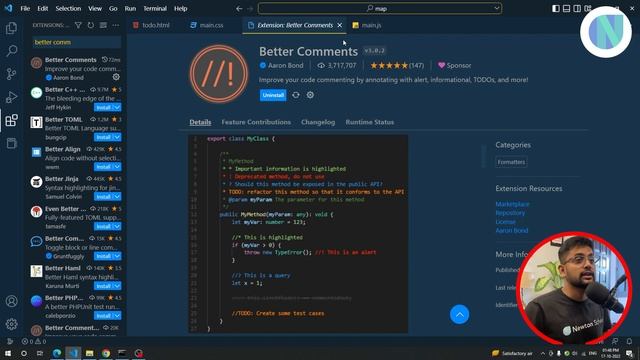Open Microsoft Edge from taskbar

pyautogui.click(x=57, y=353)
